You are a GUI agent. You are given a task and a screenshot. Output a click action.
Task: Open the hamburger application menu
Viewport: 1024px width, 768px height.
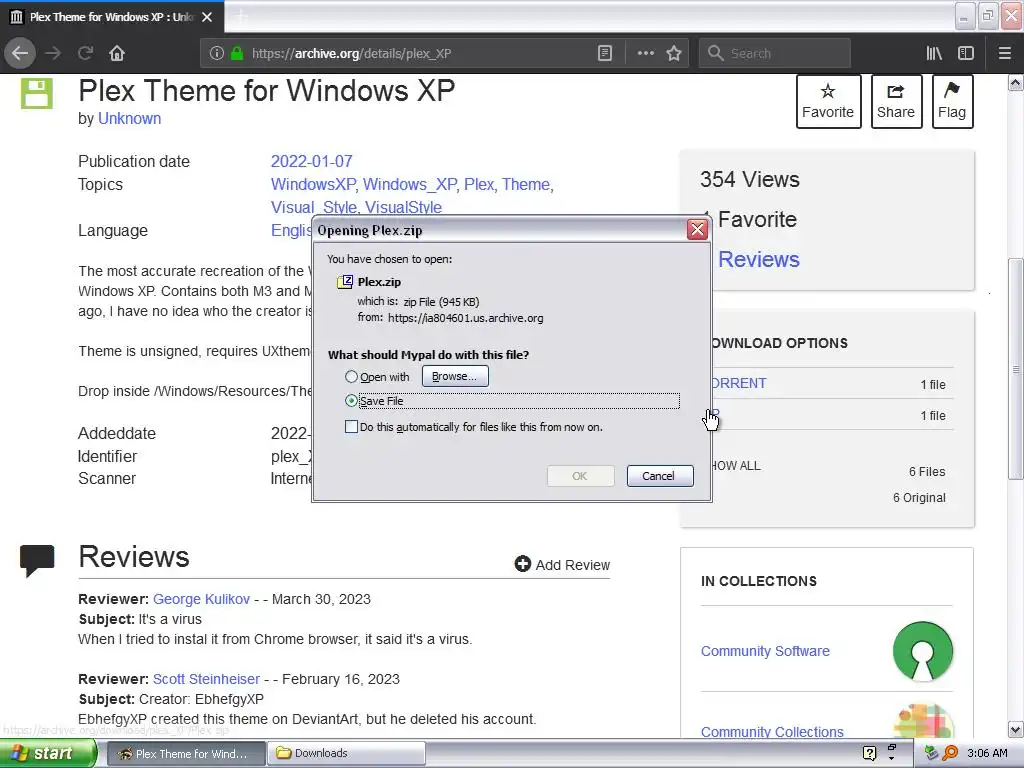1005,54
